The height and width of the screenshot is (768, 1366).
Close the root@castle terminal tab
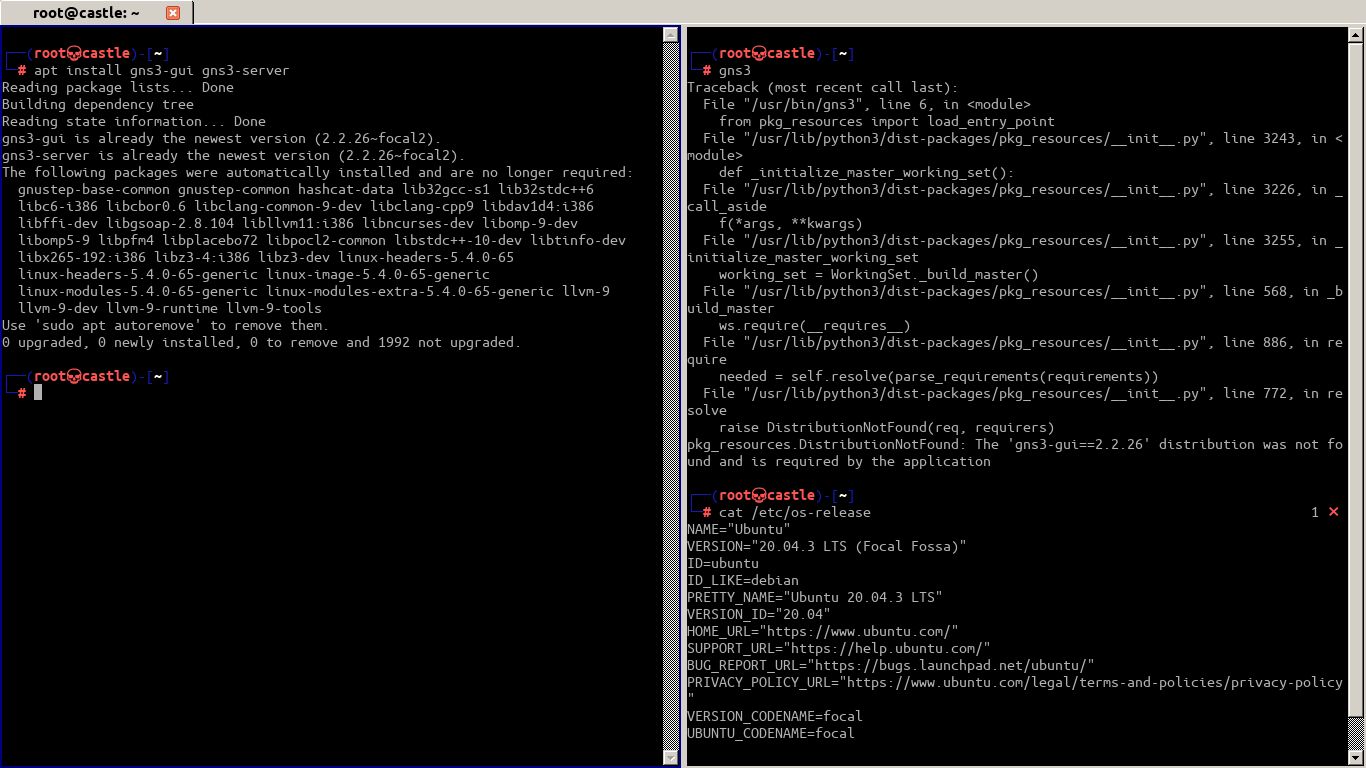[172, 13]
